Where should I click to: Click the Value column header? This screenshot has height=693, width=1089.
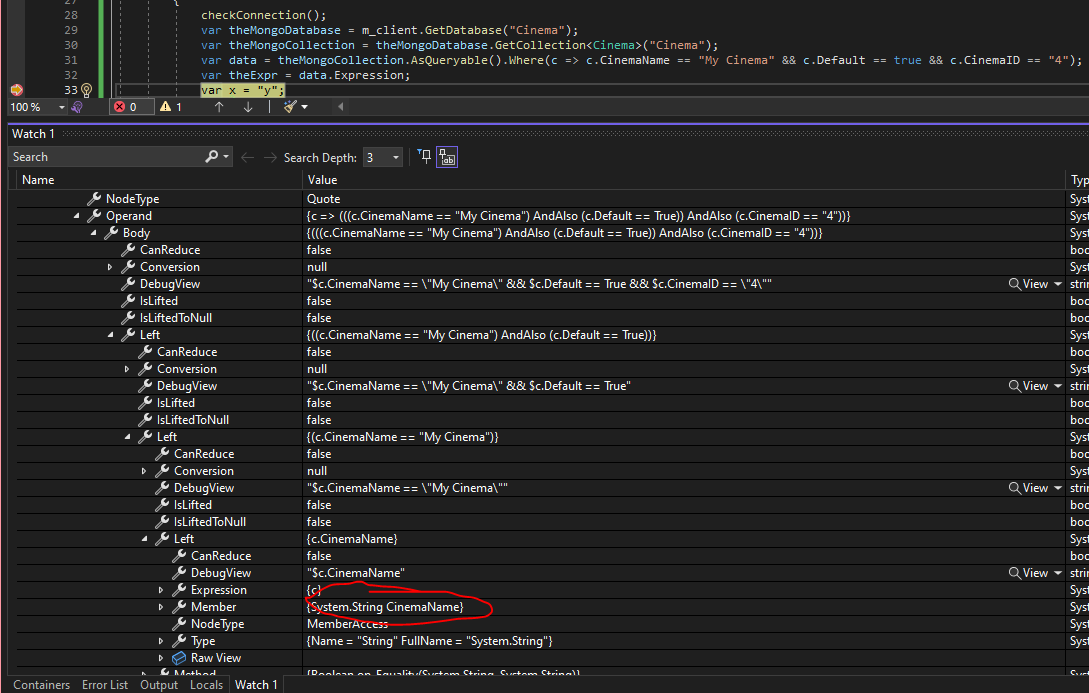[322, 180]
